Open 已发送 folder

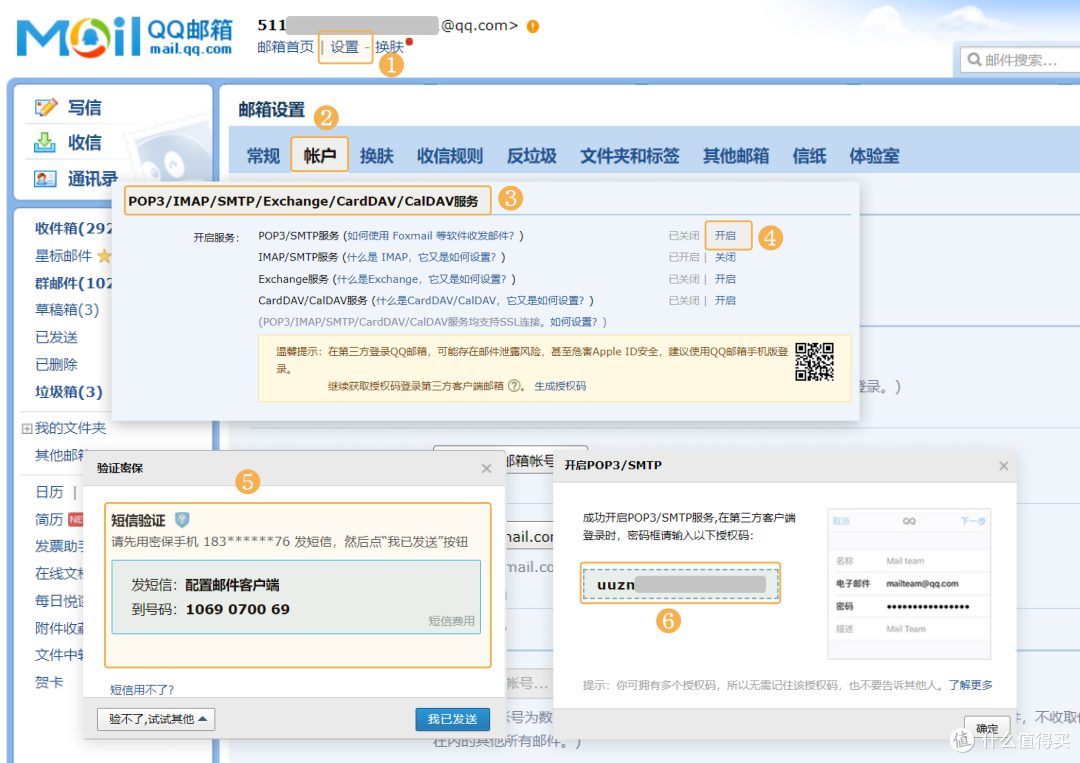56,337
